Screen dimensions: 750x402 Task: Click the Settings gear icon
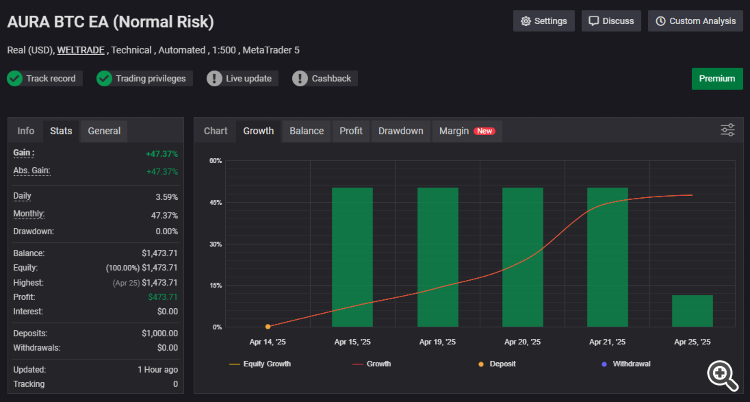click(x=525, y=21)
